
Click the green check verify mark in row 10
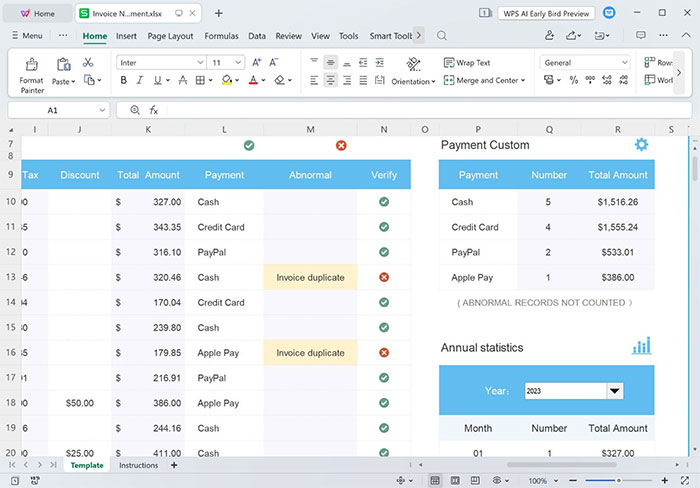coord(384,202)
